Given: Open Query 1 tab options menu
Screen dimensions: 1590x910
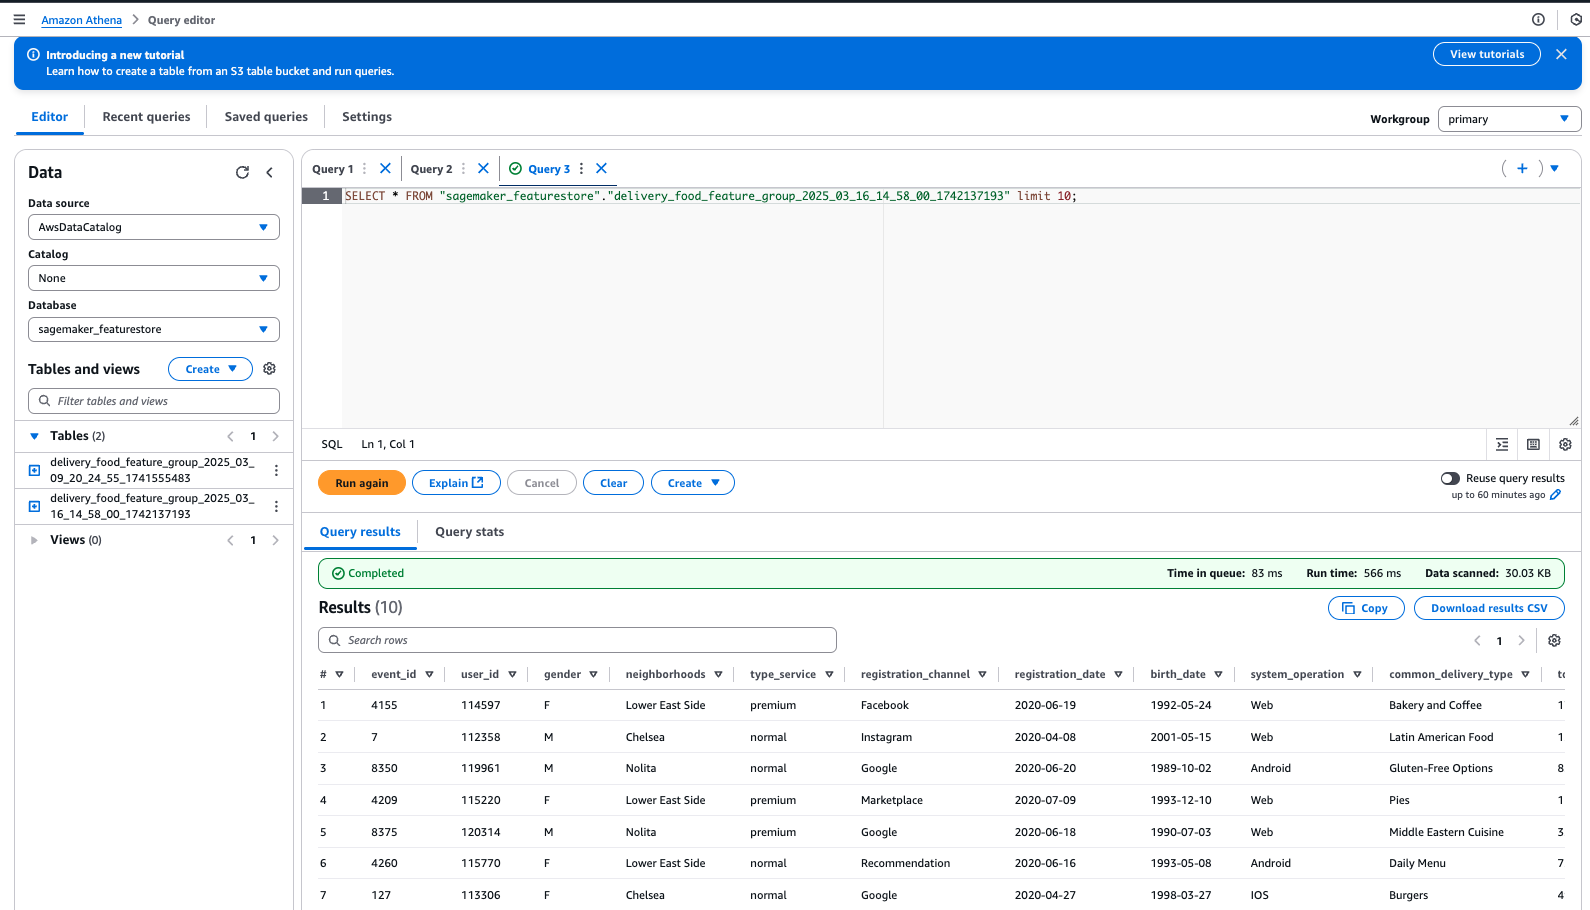Looking at the screenshot, I should point(364,168).
